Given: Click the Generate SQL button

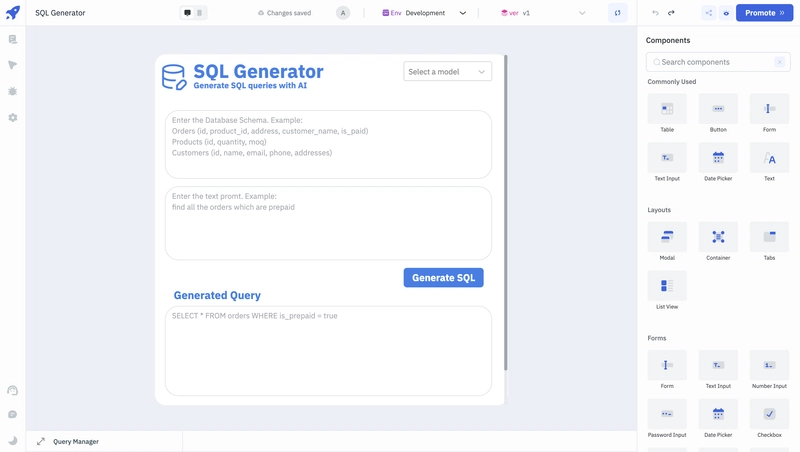Looking at the screenshot, I should (443, 278).
